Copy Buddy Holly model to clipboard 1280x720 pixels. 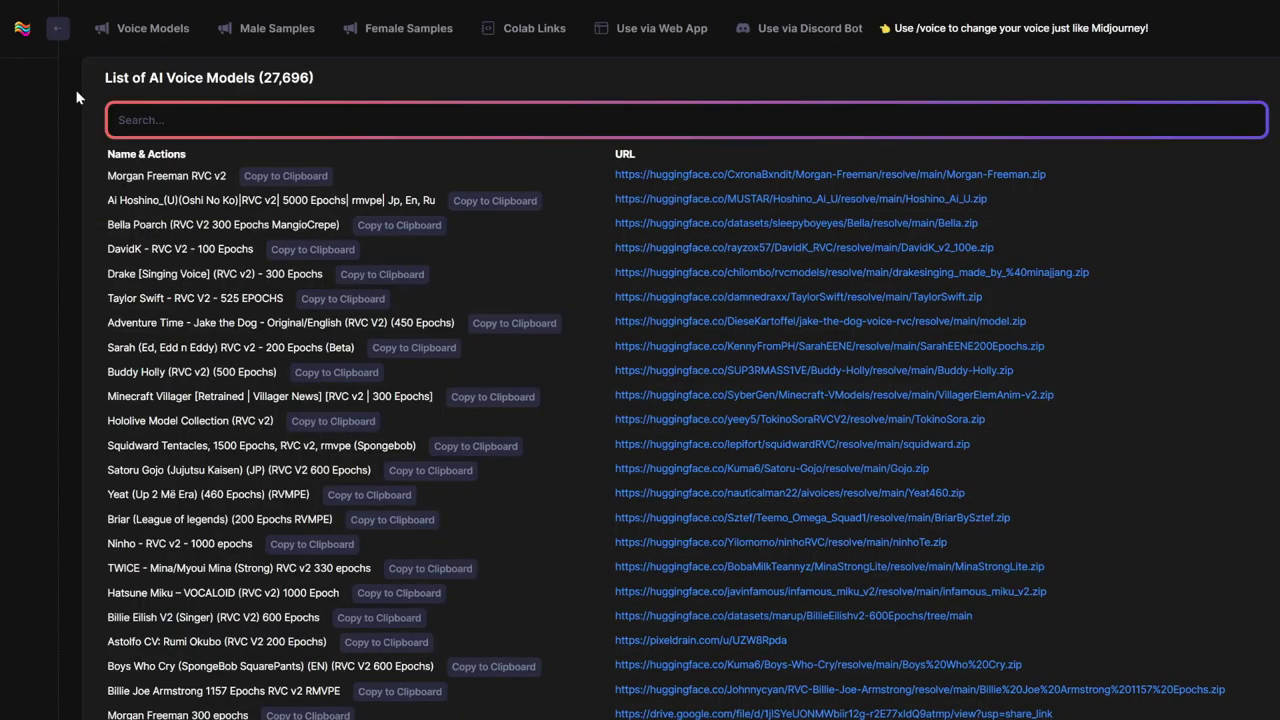click(x=336, y=372)
